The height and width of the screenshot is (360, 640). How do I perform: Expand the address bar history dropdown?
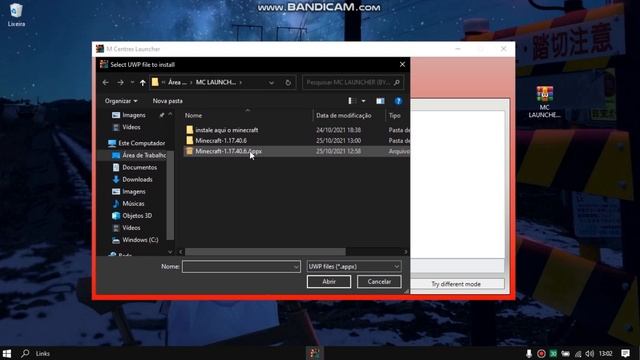pos(271,82)
